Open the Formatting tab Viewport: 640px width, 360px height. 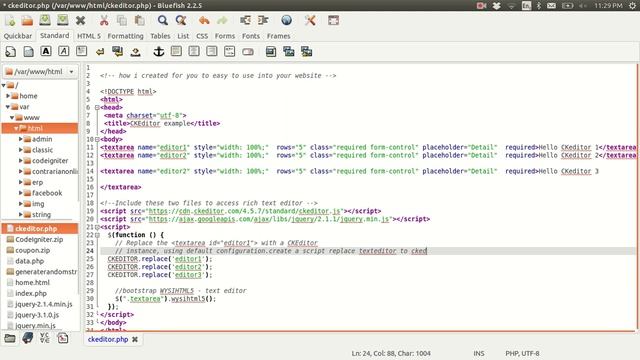(x=125, y=36)
